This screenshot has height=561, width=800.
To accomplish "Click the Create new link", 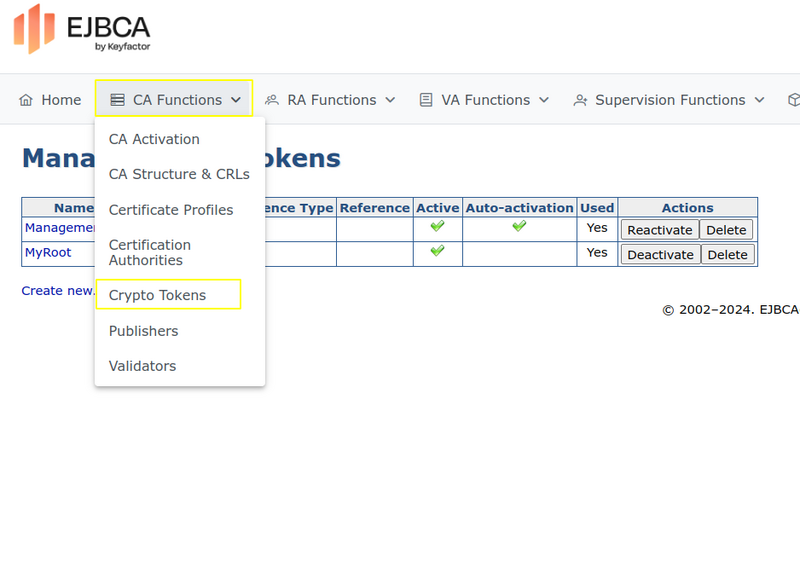I will tap(58, 291).
